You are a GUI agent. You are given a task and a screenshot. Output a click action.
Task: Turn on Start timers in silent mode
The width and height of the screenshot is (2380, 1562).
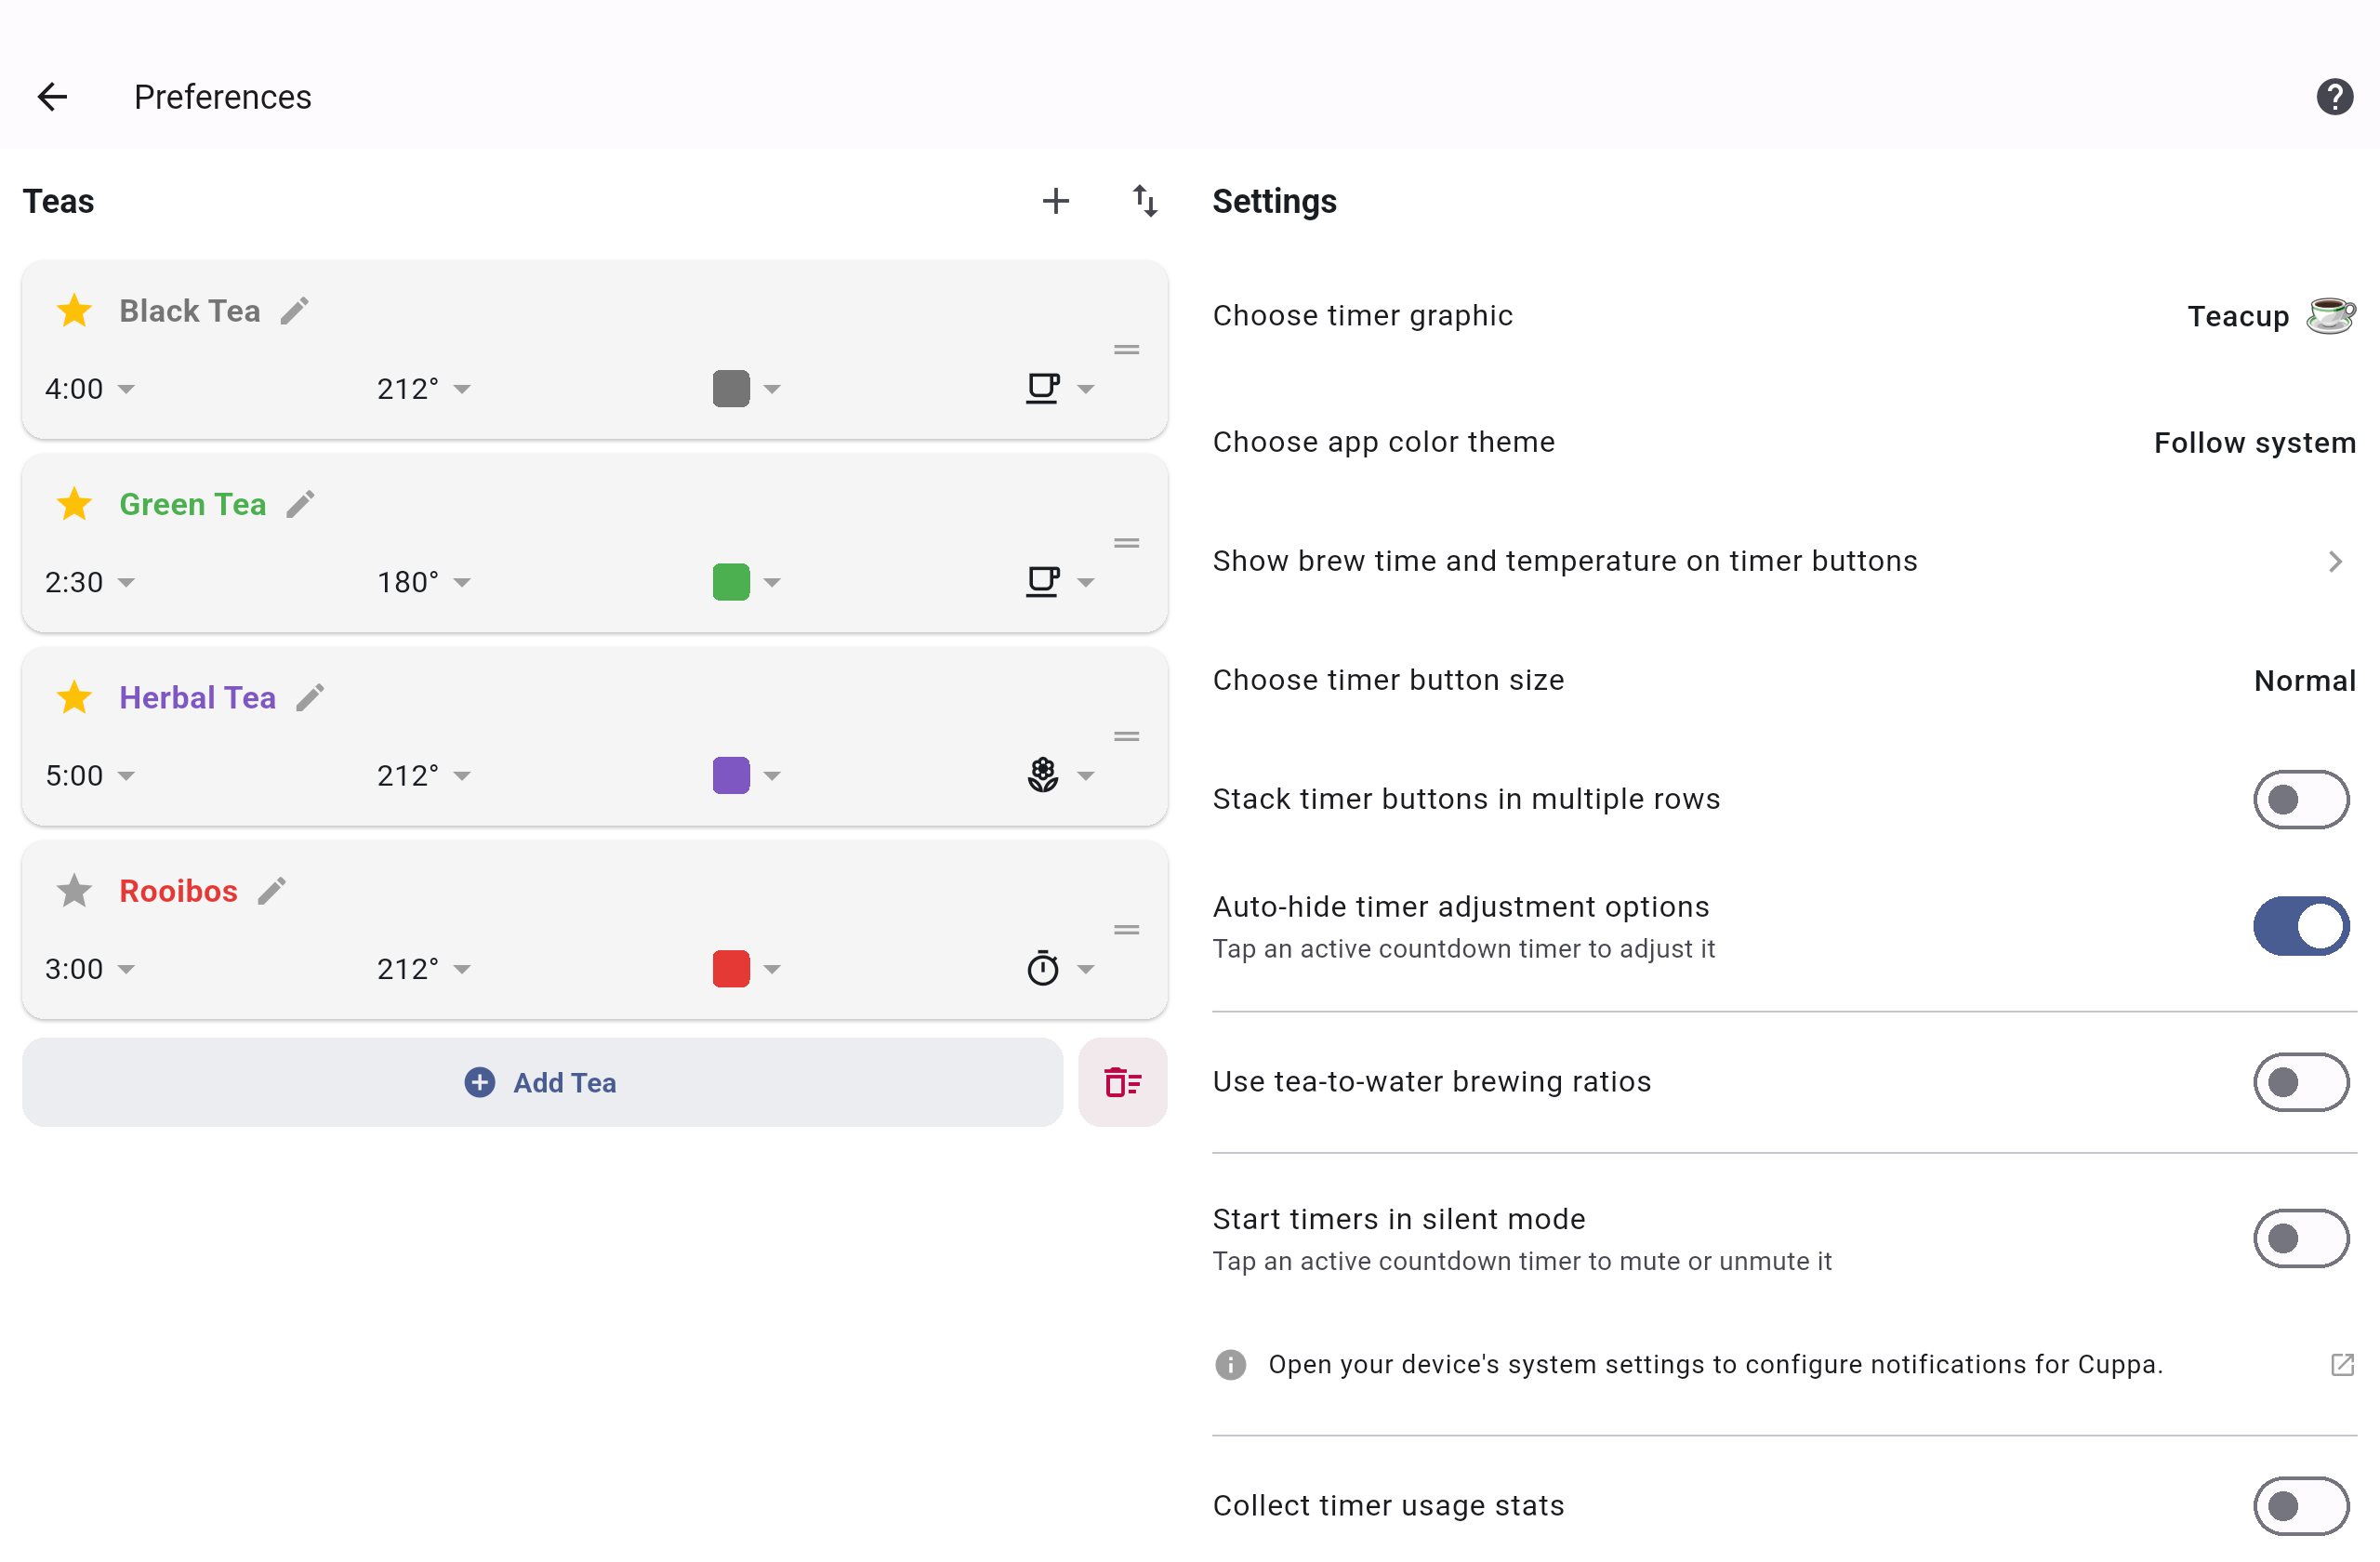point(2299,1238)
